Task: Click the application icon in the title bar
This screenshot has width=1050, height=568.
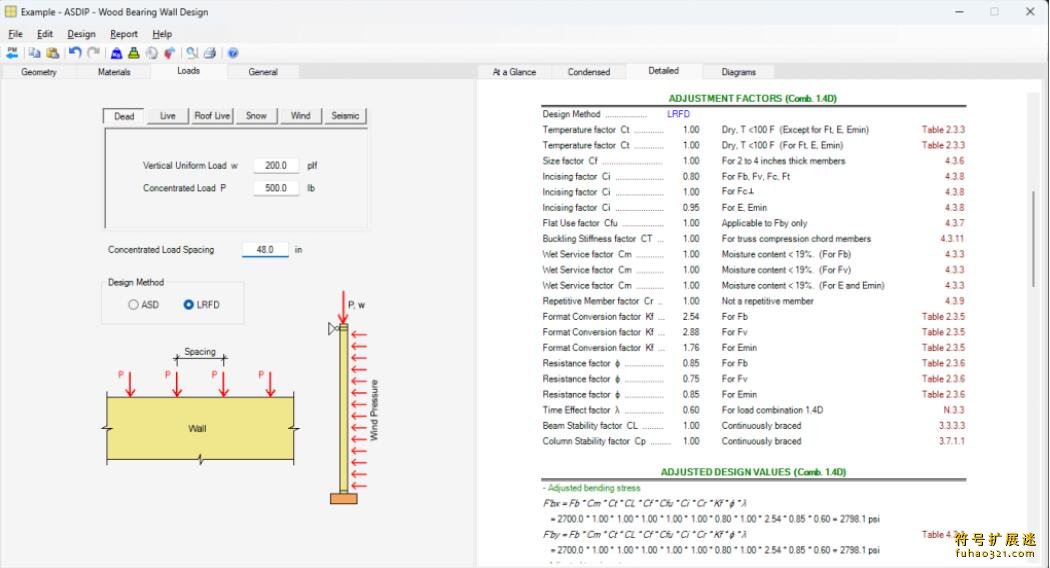Action: coord(11,11)
